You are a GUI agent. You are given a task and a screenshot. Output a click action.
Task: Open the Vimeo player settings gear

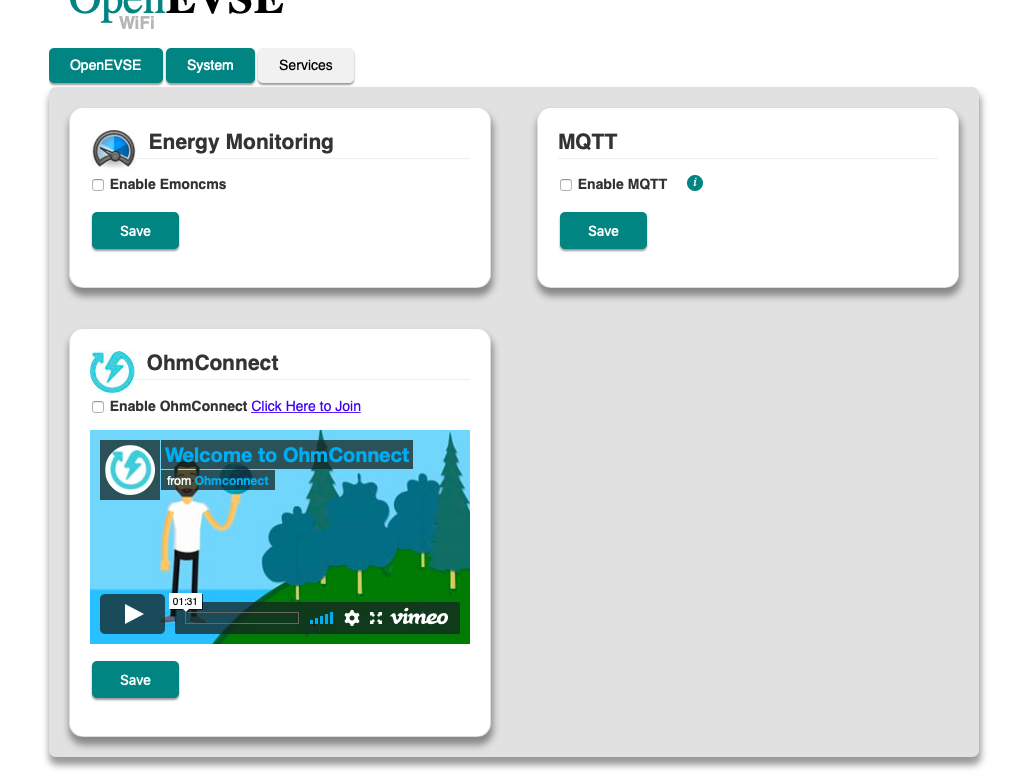click(352, 618)
